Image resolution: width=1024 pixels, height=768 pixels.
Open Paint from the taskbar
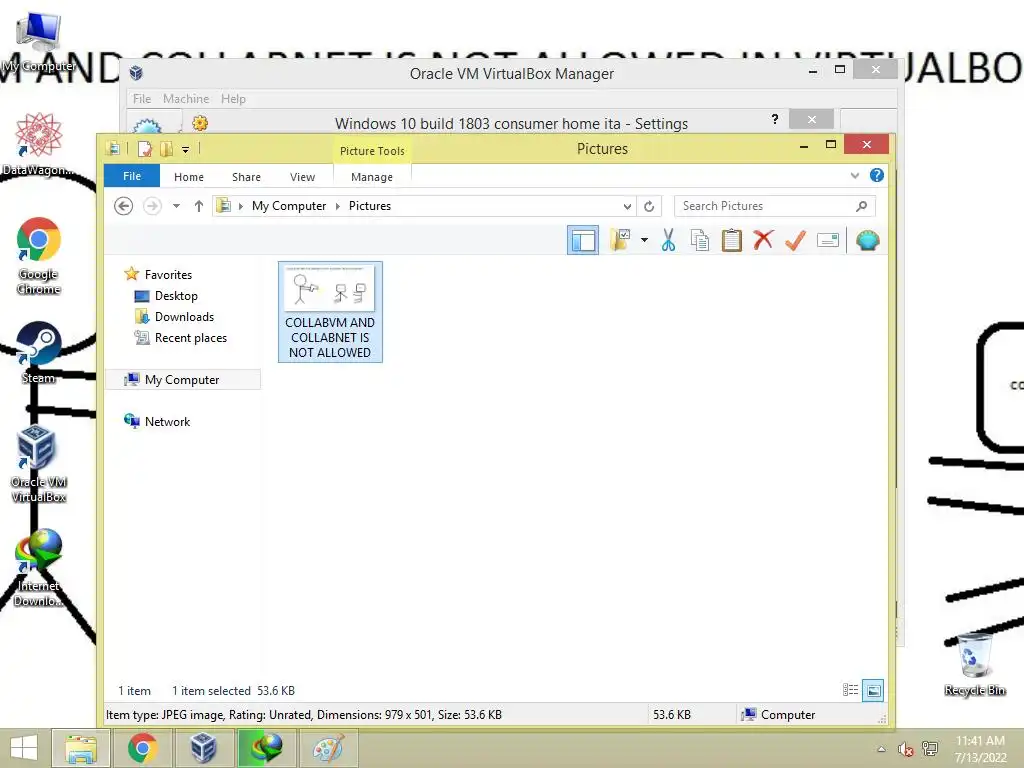328,748
